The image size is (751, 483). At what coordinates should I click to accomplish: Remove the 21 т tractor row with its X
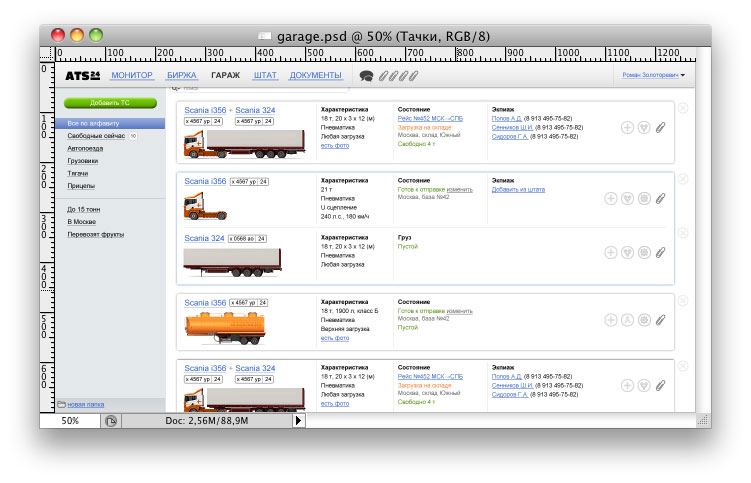[x=683, y=179]
